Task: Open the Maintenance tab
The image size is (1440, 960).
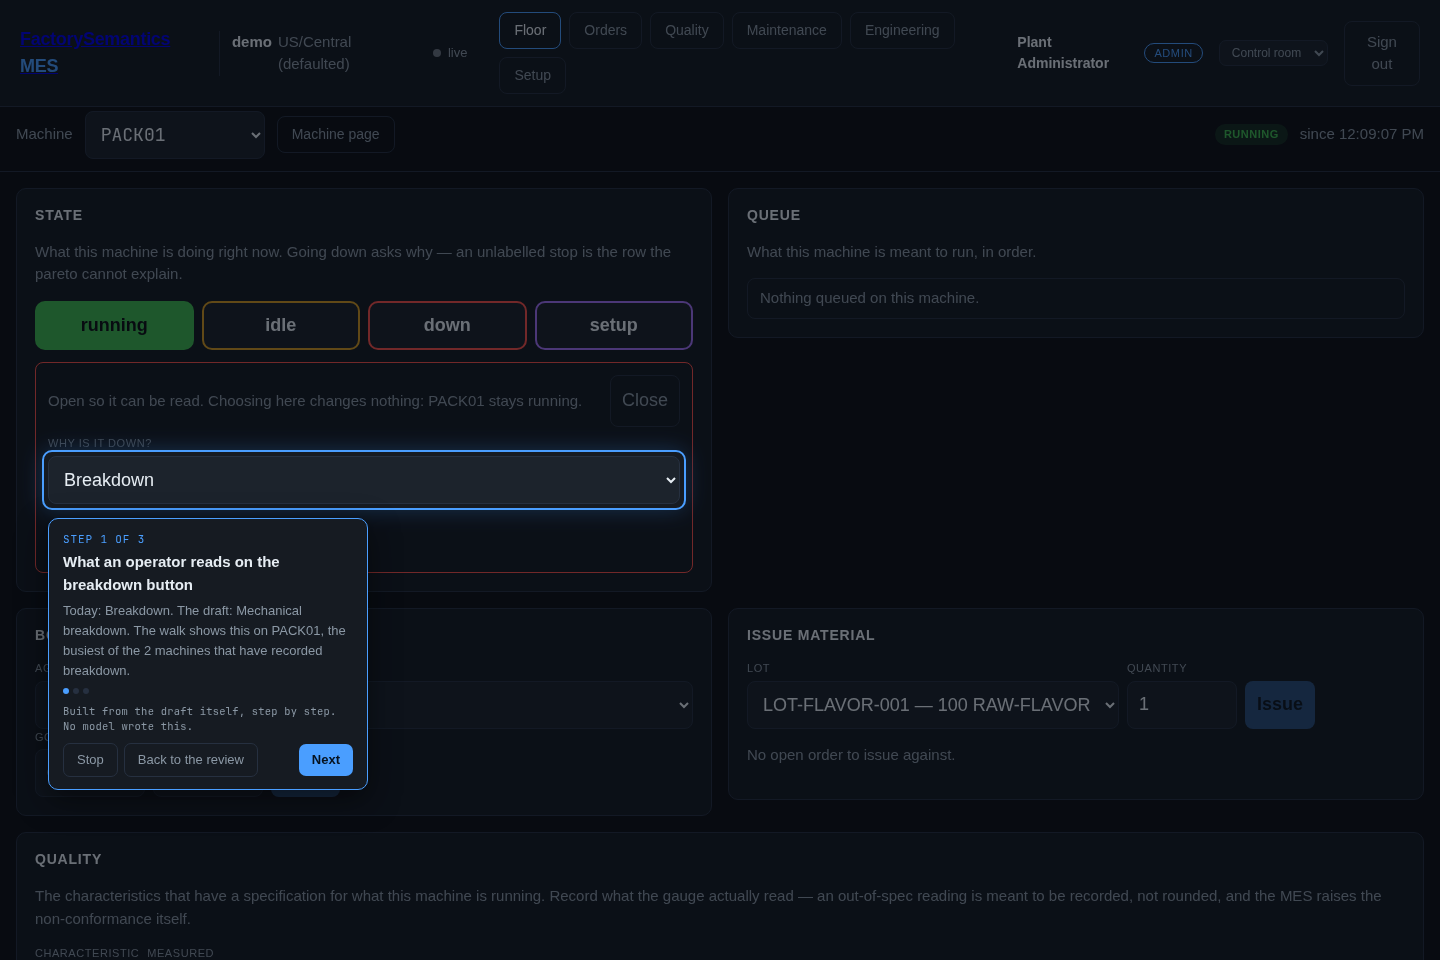Action: click(787, 31)
